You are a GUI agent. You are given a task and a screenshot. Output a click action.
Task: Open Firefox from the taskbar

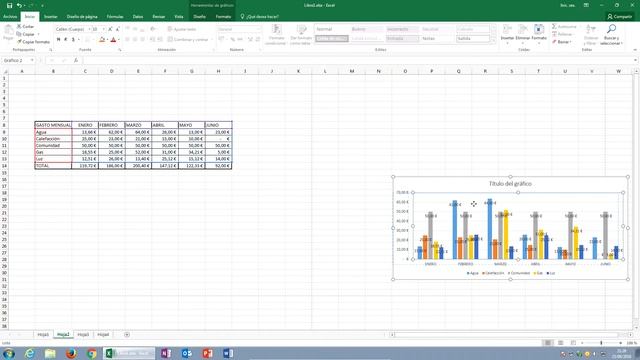[71, 353]
